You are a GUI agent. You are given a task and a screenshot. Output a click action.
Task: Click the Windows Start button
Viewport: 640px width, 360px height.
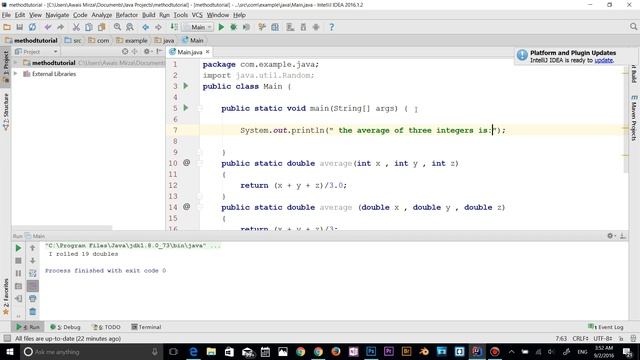tap(9, 351)
